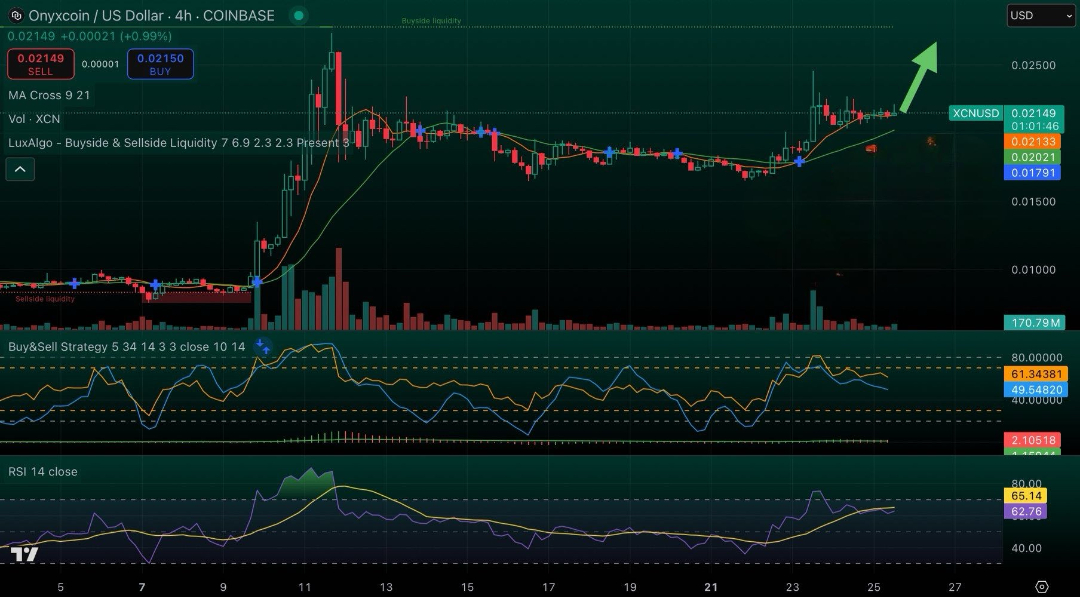
Task: Click the 0.01500 price axis label
Action: coord(1033,202)
